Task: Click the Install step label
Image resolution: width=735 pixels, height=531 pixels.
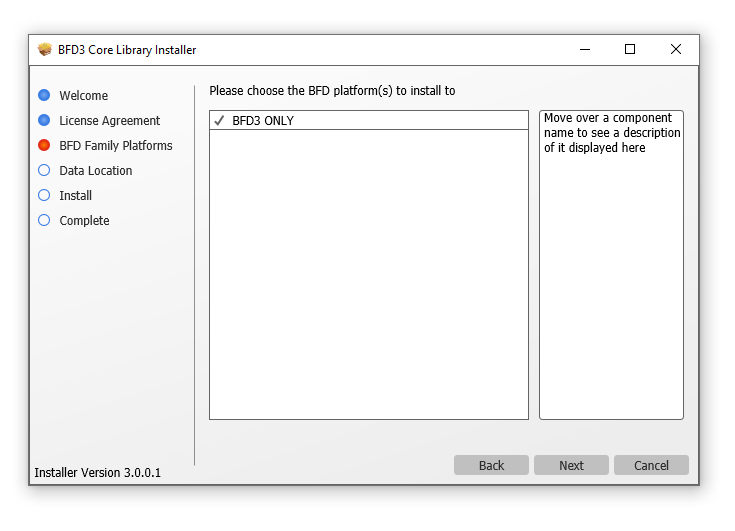Action: pyautogui.click(x=75, y=195)
